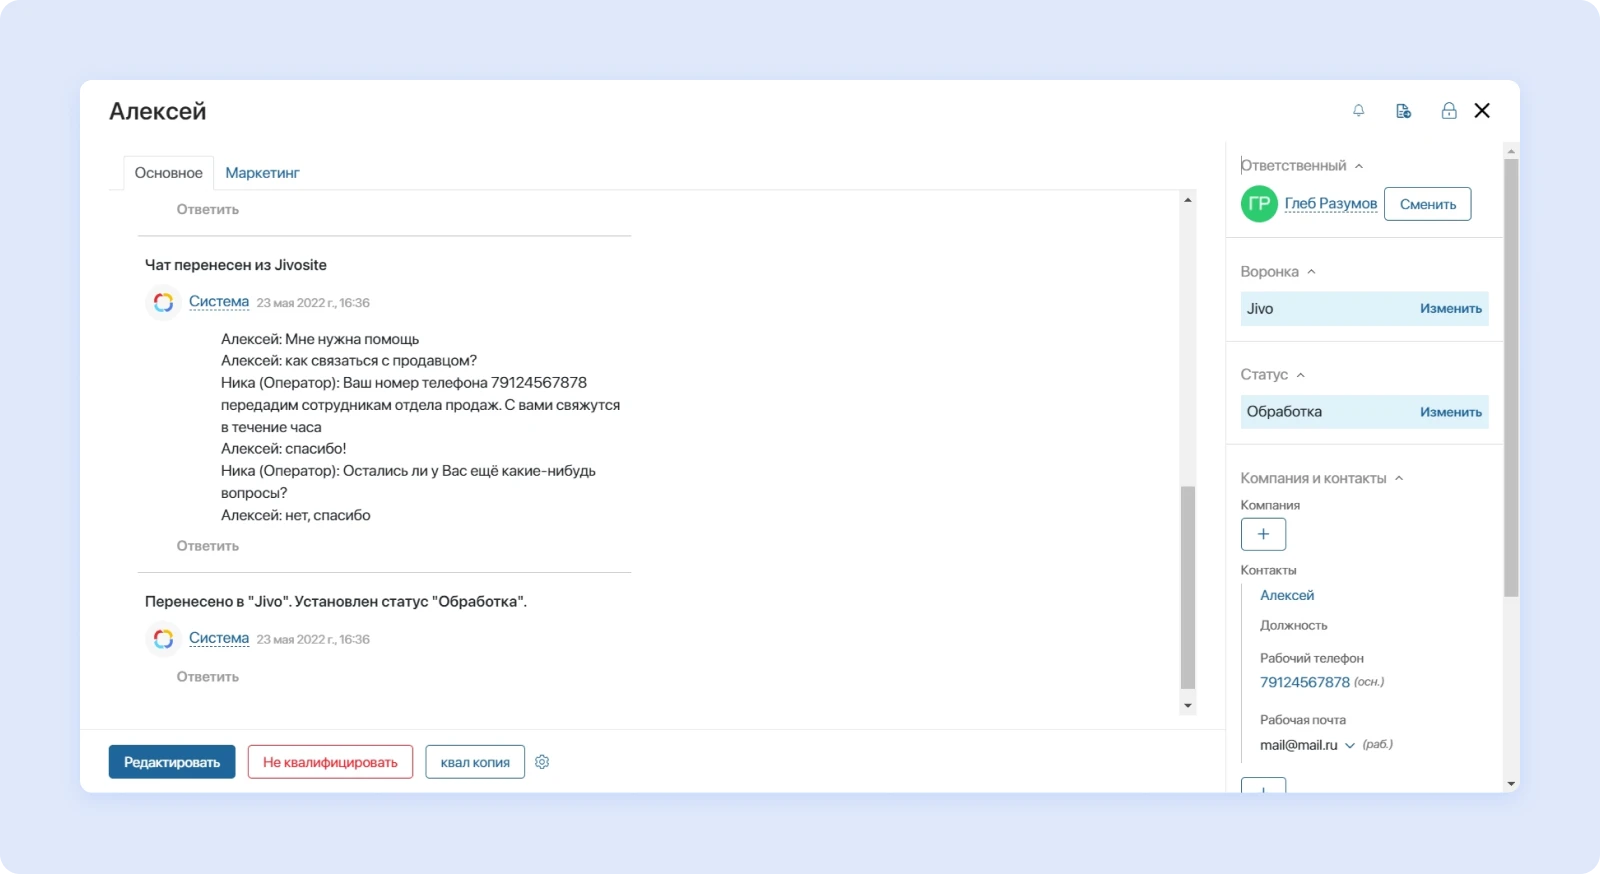Viewport: 1600px width, 874px height.
Task: Click the Не квалифицировать button
Action: (x=330, y=762)
